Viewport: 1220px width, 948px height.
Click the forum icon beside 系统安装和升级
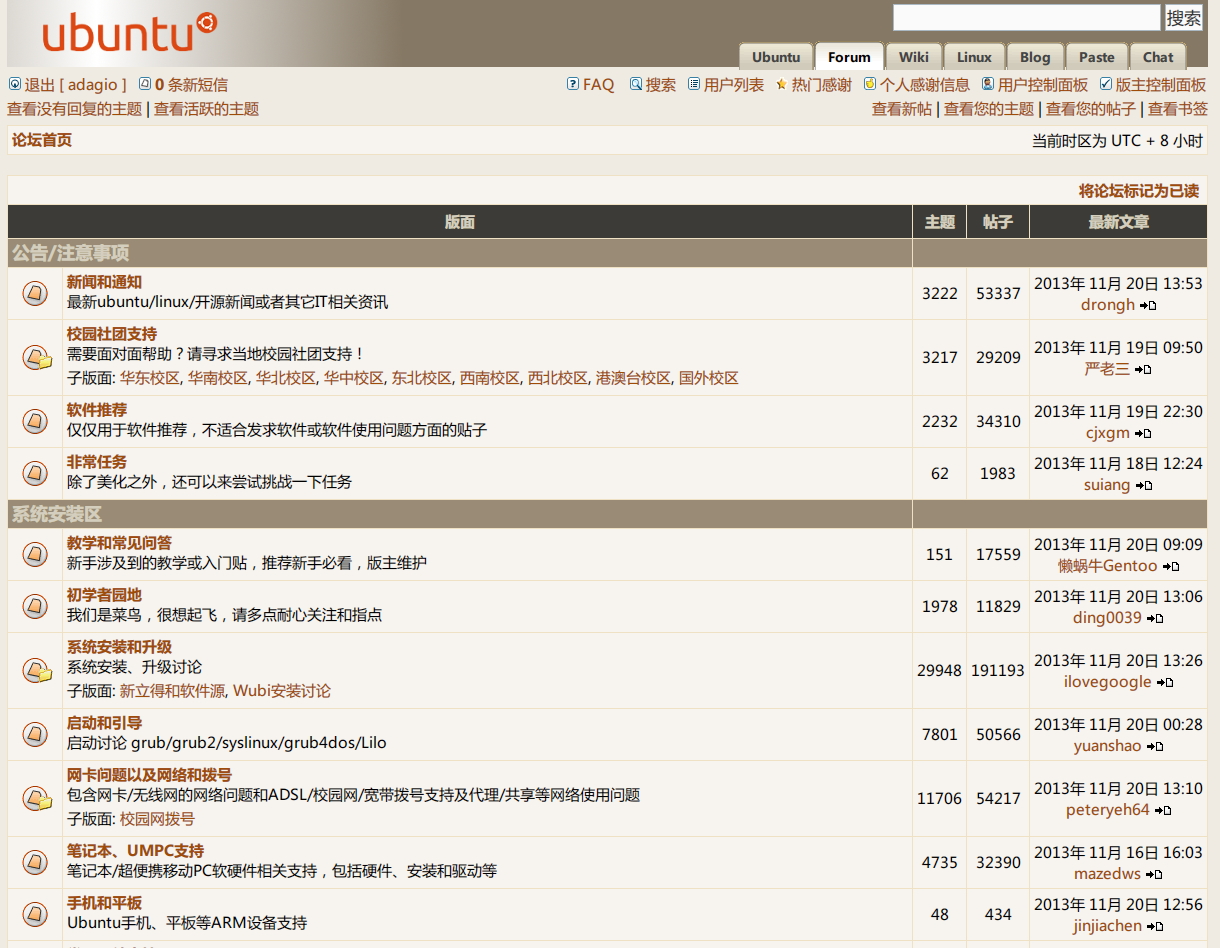coord(37,670)
